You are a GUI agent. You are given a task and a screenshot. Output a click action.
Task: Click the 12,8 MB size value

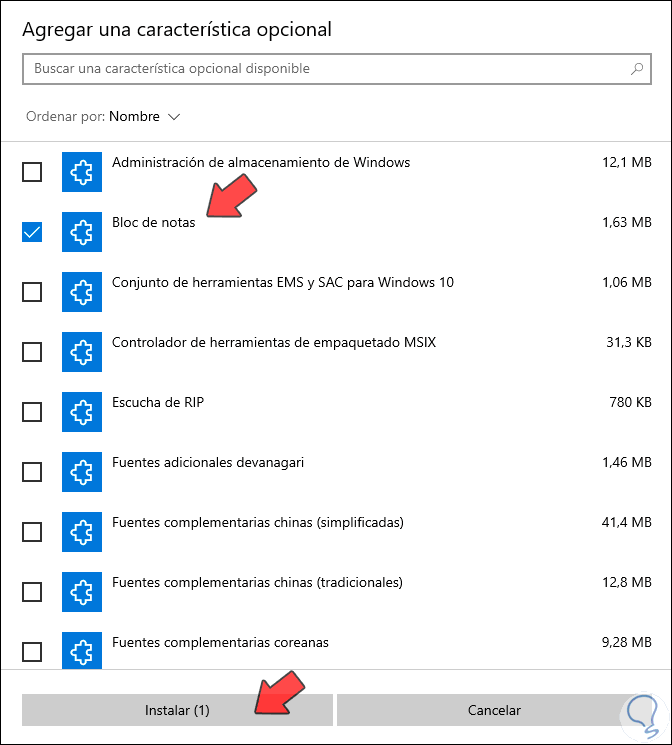[x=627, y=583]
